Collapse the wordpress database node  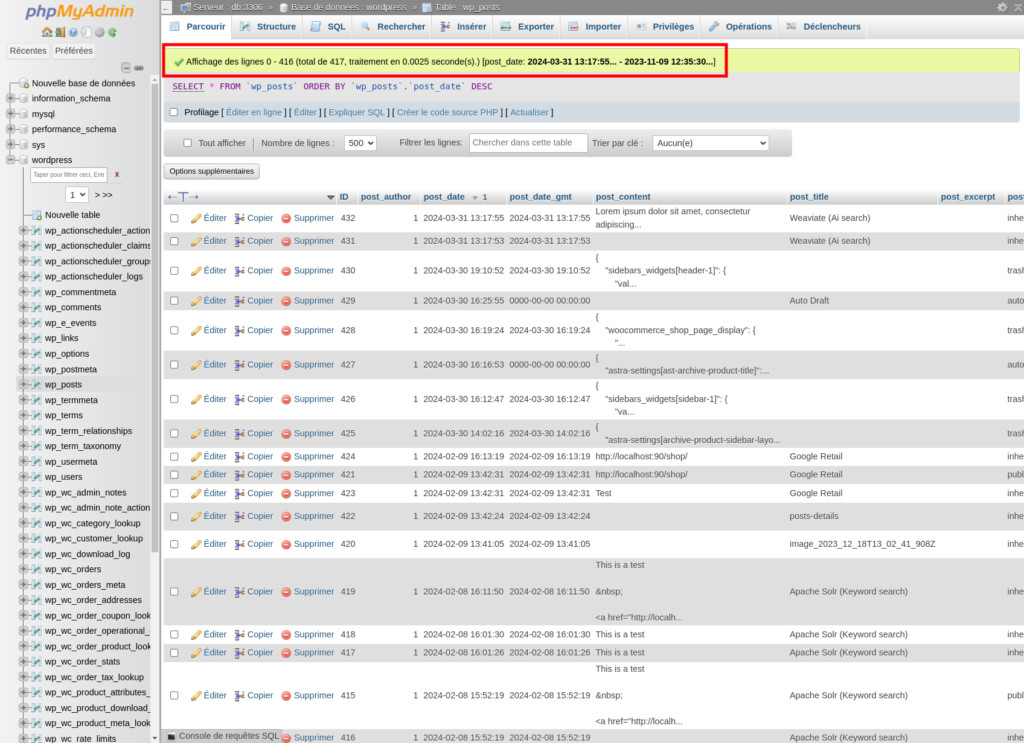(x=10, y=159)
